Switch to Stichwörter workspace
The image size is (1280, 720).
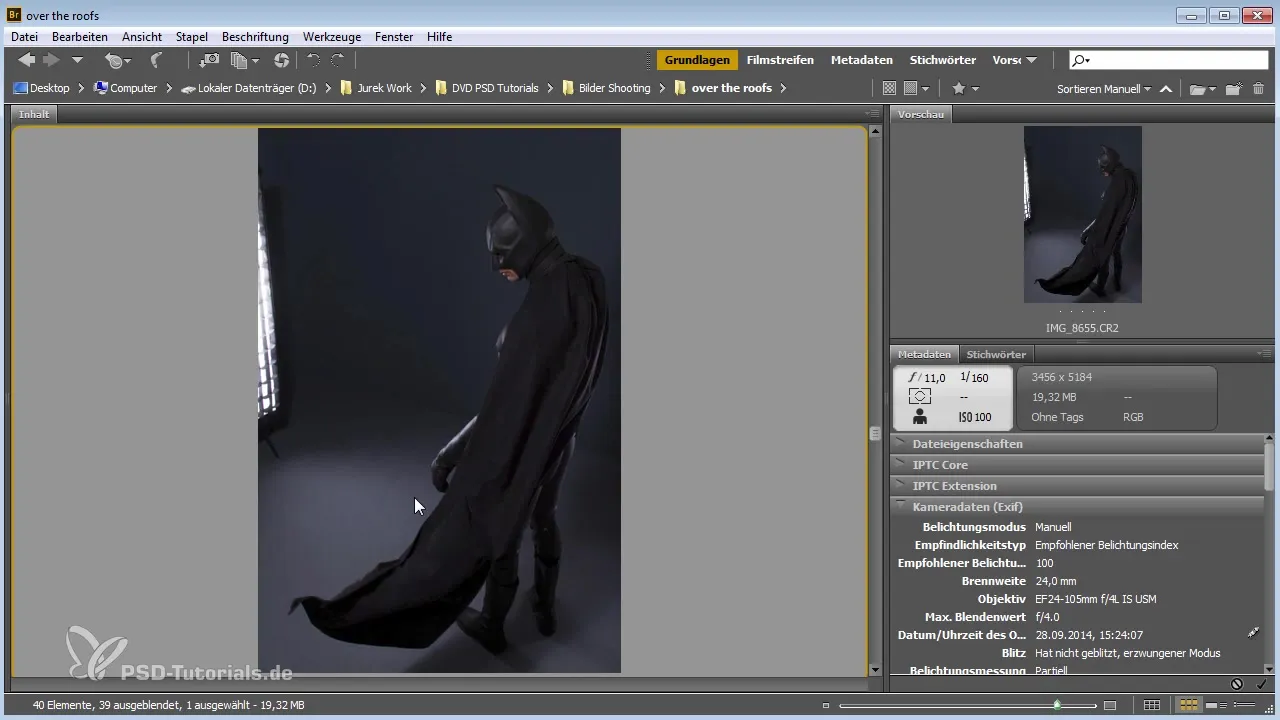tap(943, 60)
